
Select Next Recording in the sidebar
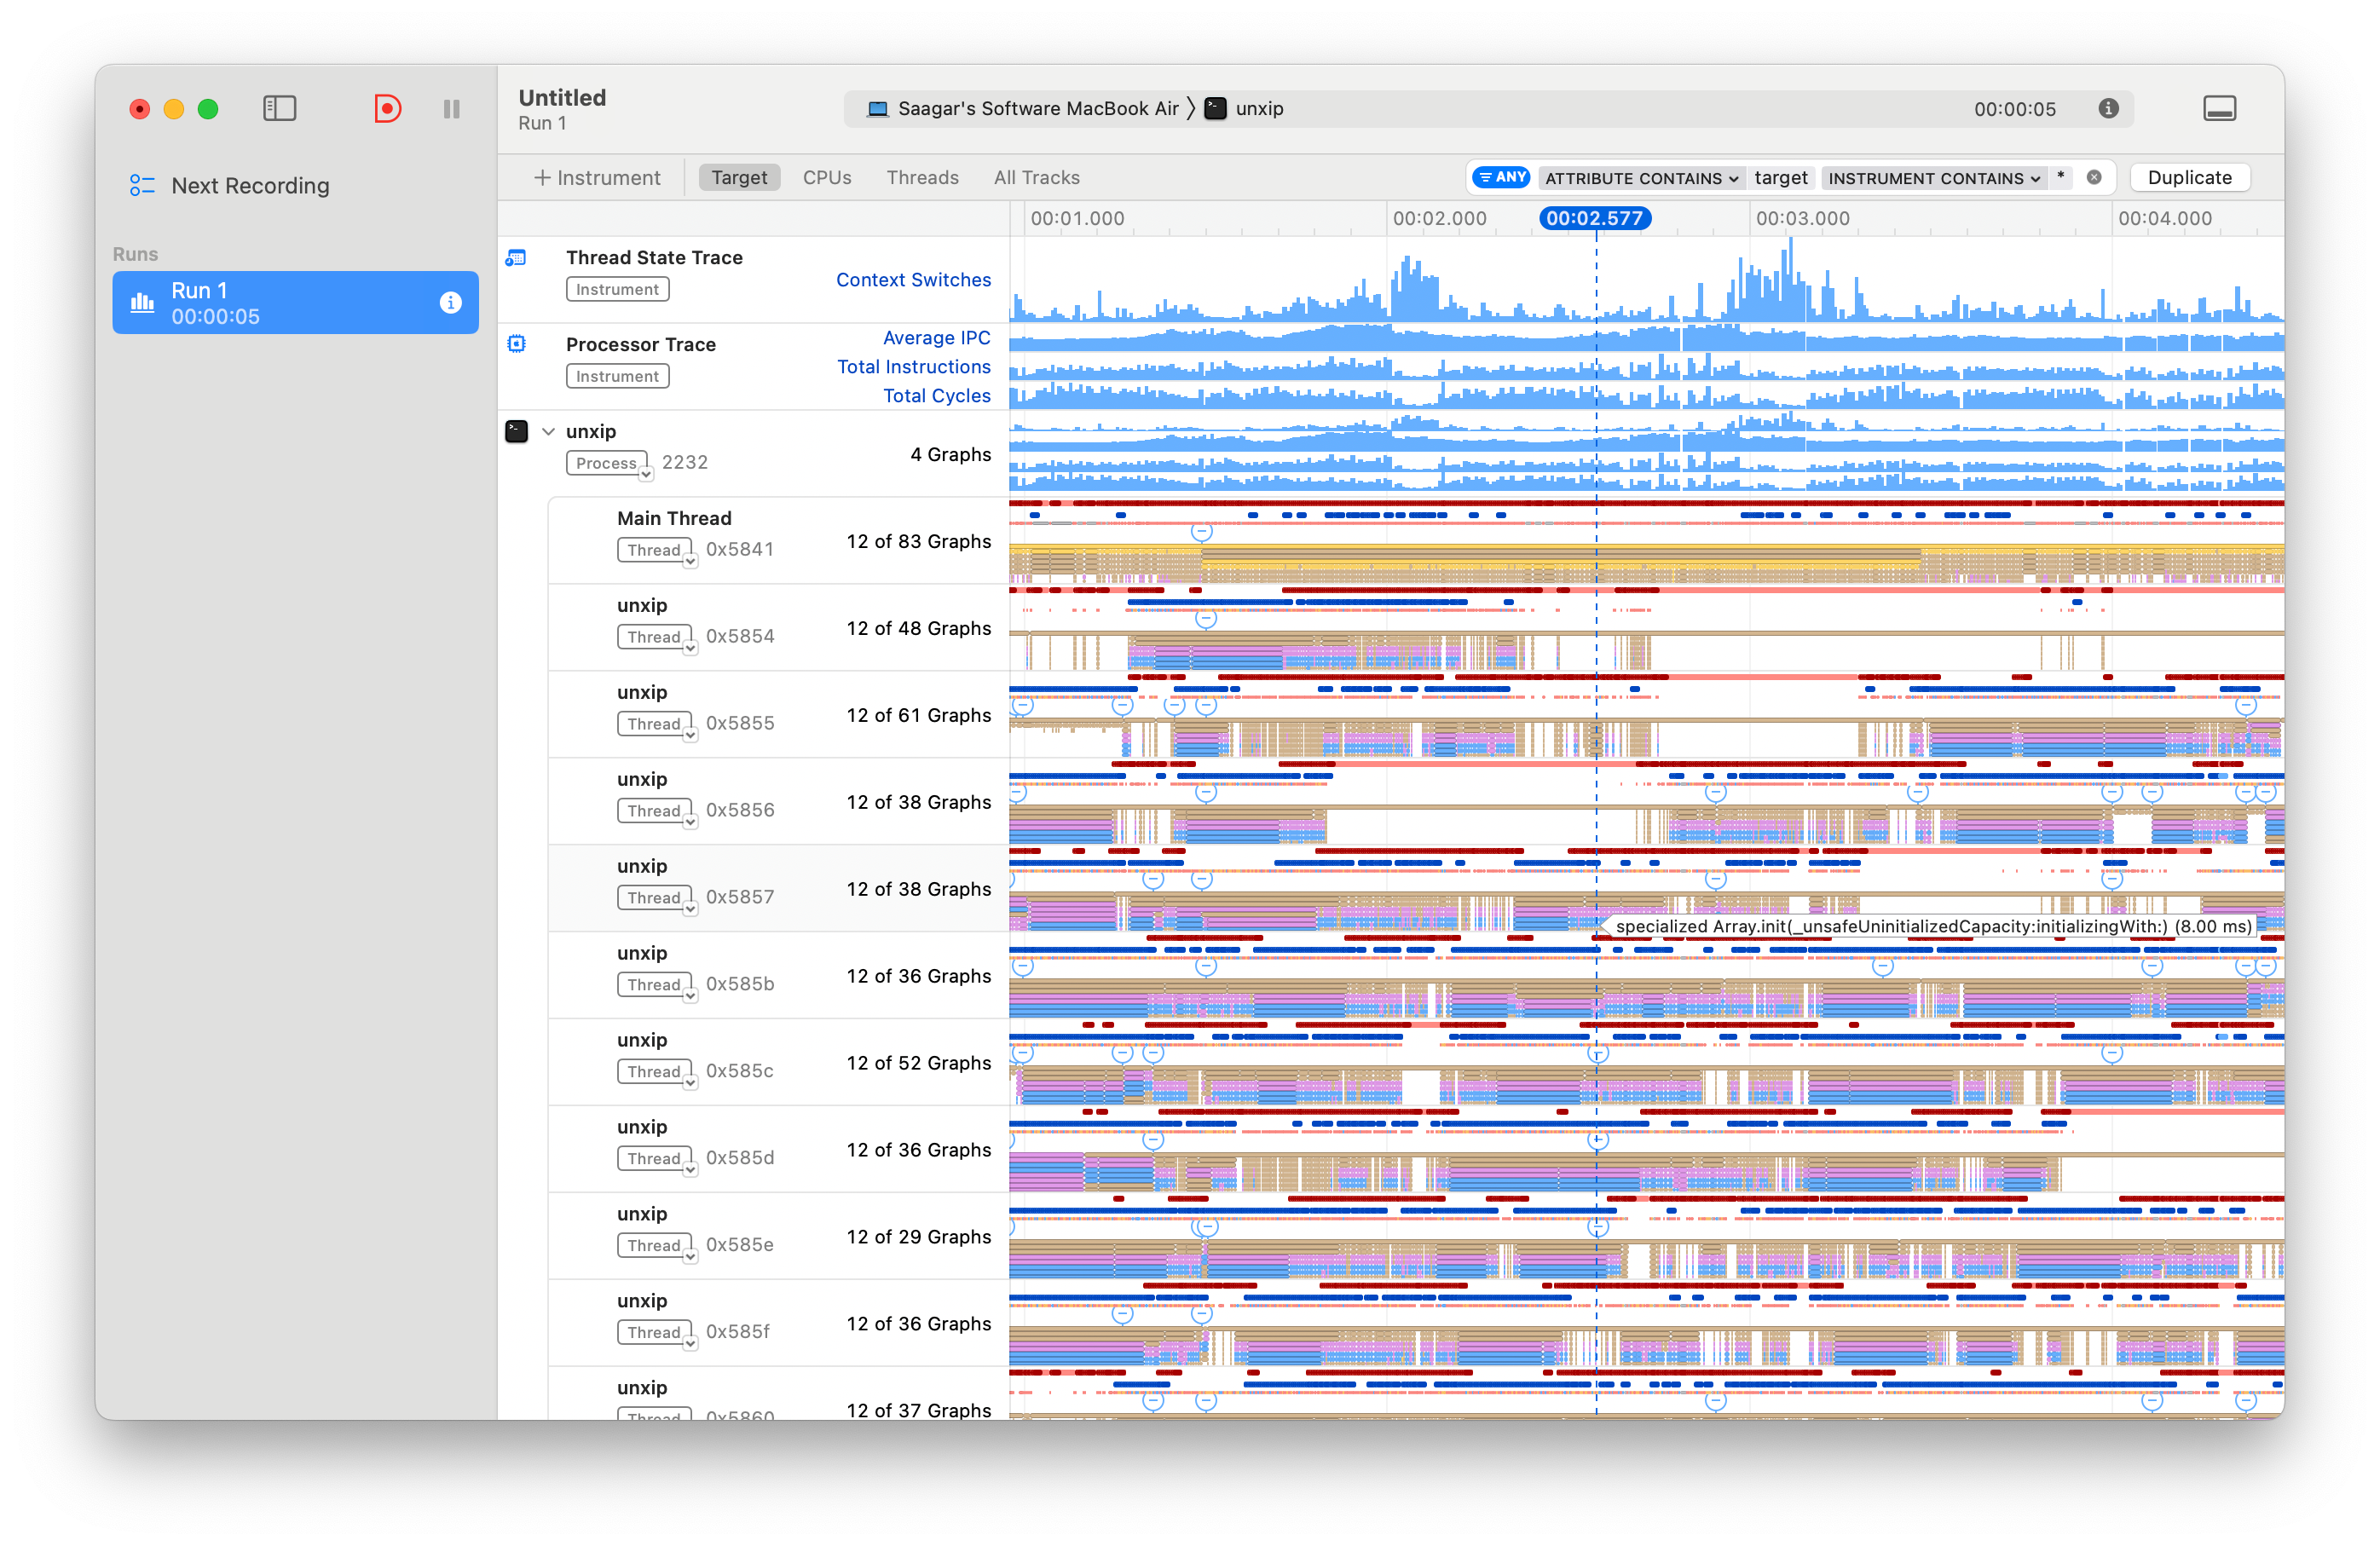[249, 186]
